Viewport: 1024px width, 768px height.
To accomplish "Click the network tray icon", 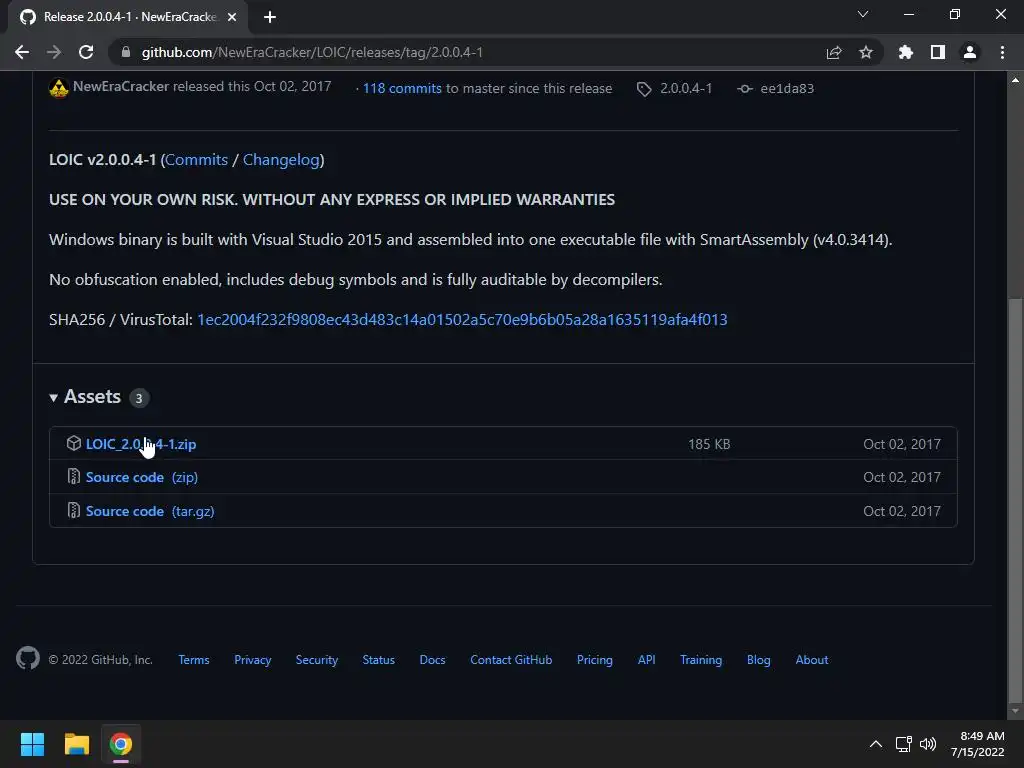I will point(904,744).
